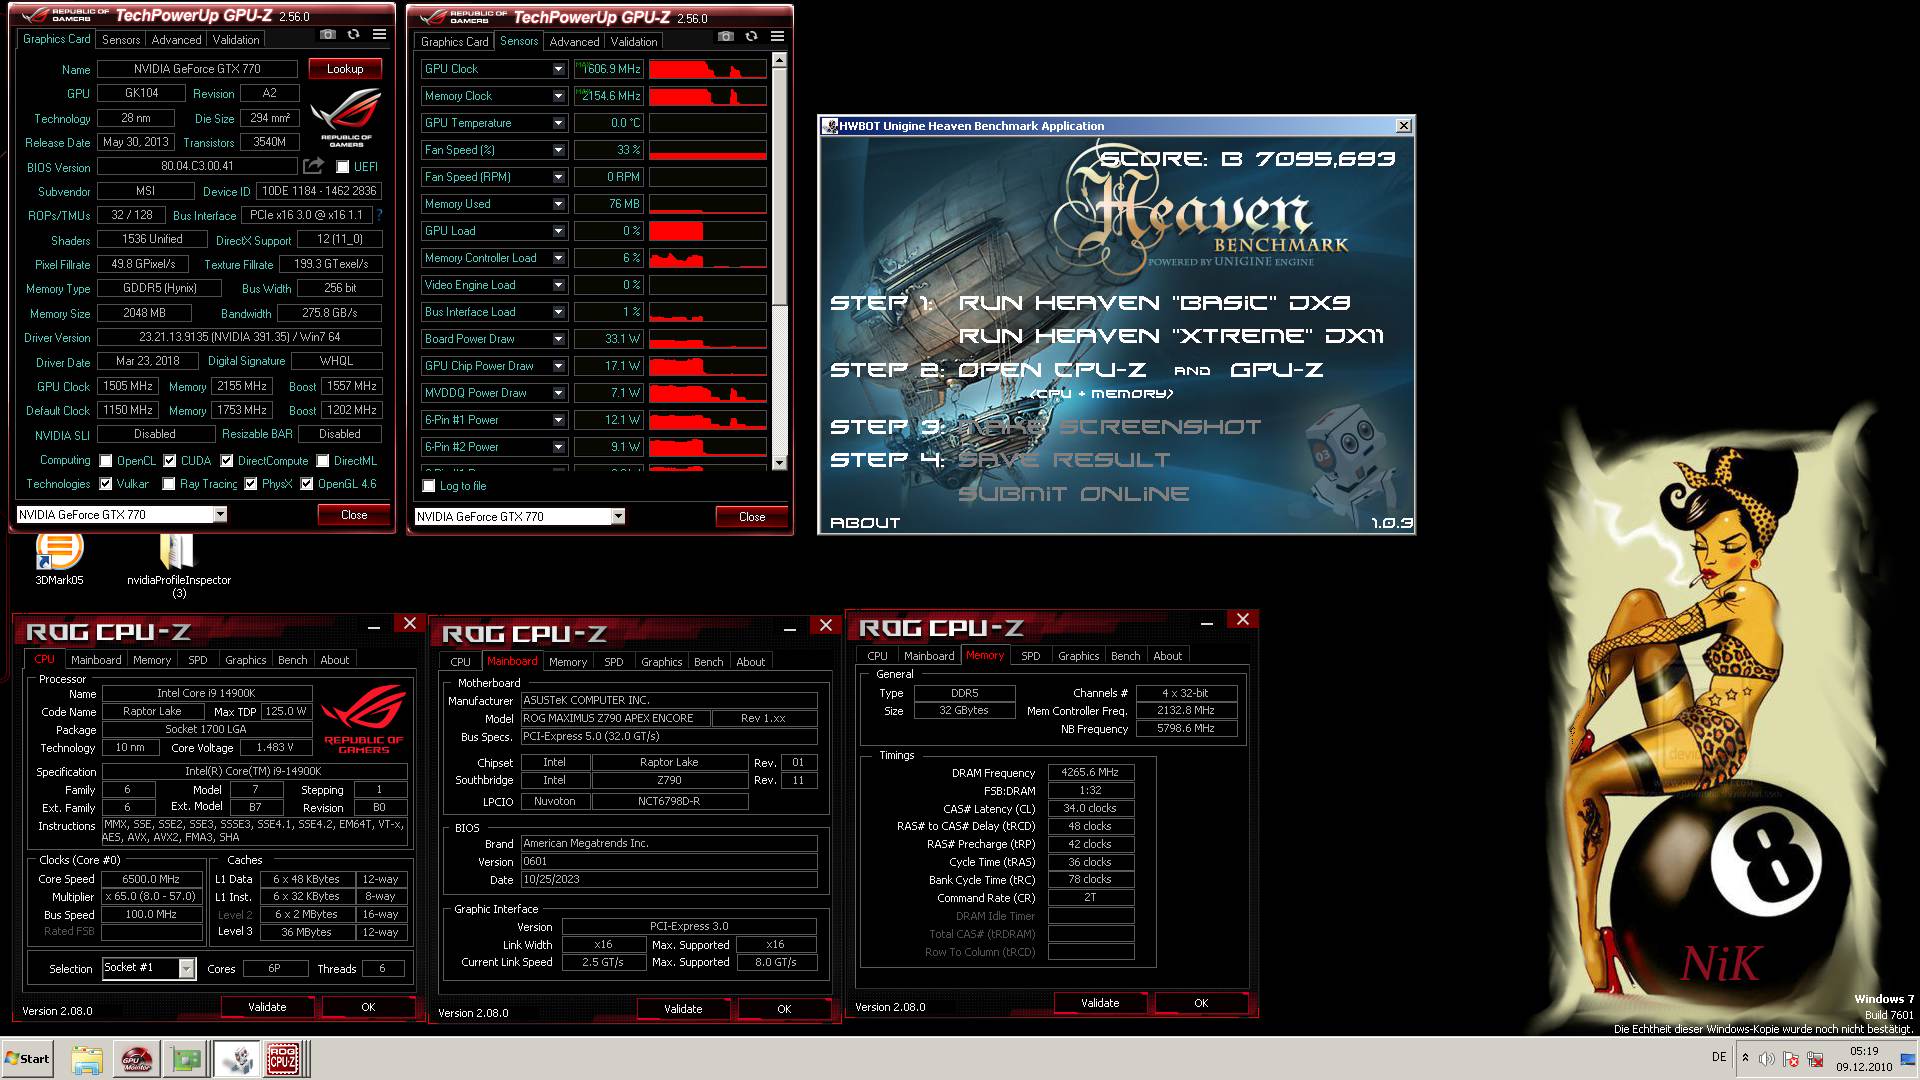Click volume speaker tray icon
The width and height of the screenshot is (1920, 1080).
pyautogui.click(x=1767, y=1059)
